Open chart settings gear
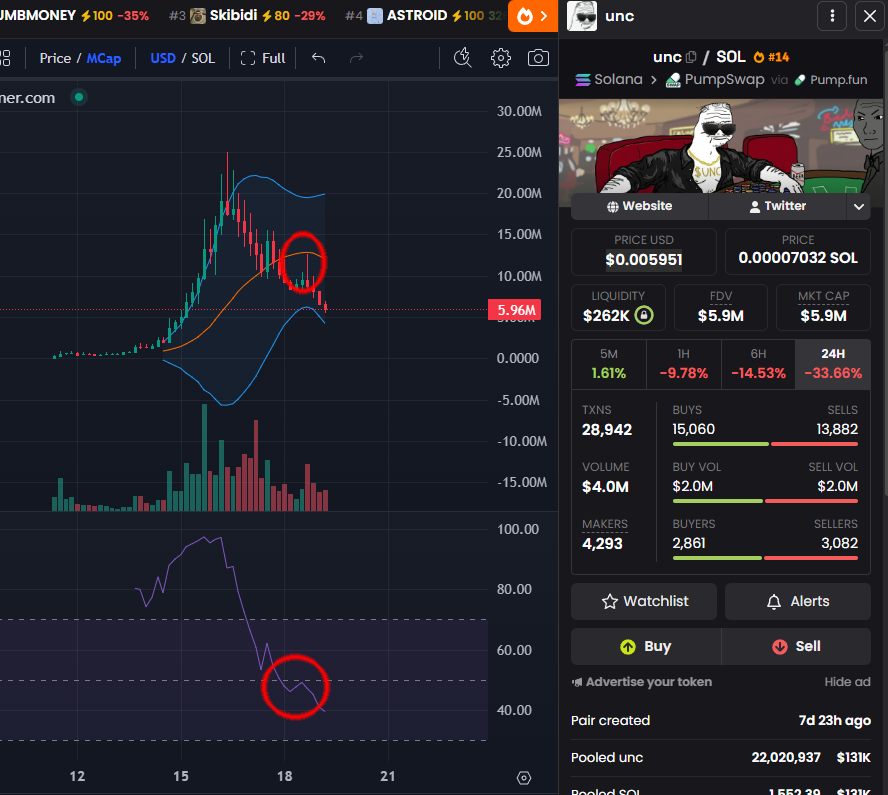 [x=501, y=58]
